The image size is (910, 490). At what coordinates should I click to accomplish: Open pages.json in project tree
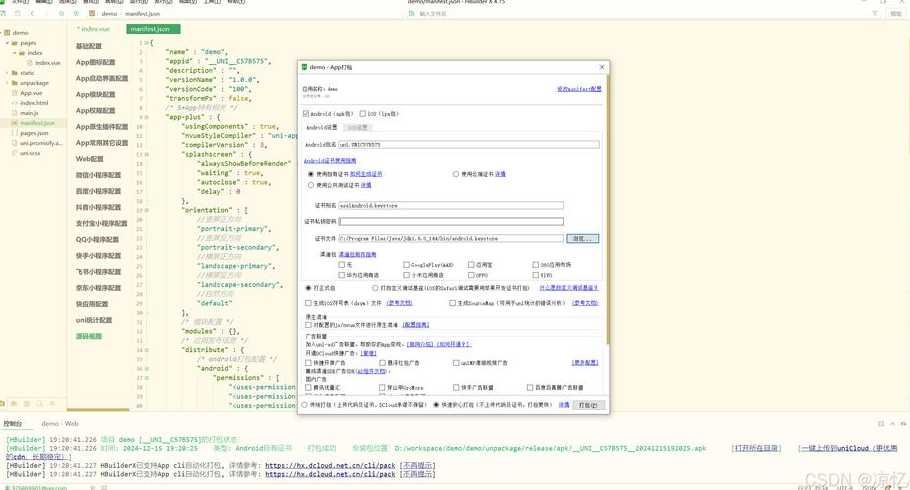pos(34,133)
